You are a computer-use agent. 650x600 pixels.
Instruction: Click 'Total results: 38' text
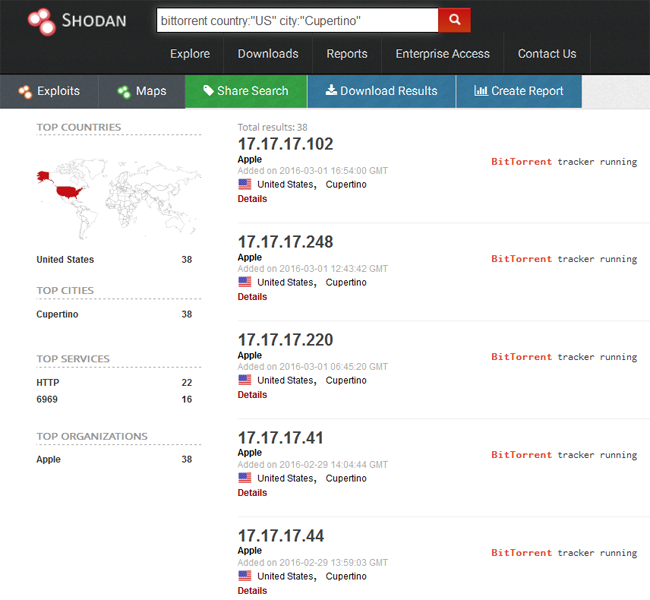[272, 127]
